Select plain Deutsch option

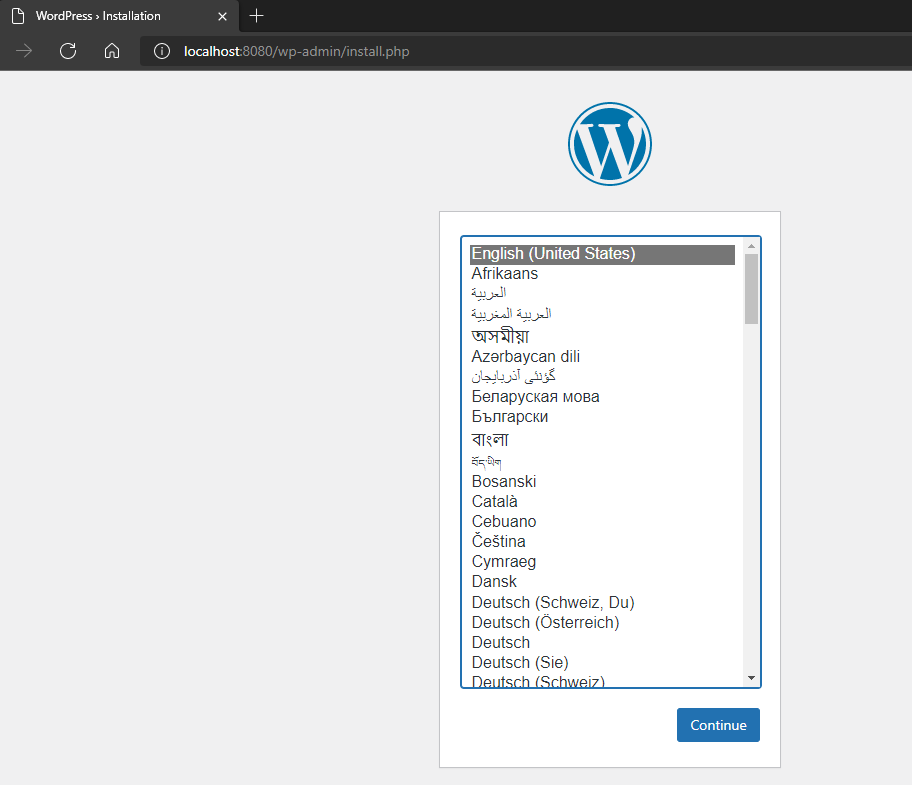602,643
